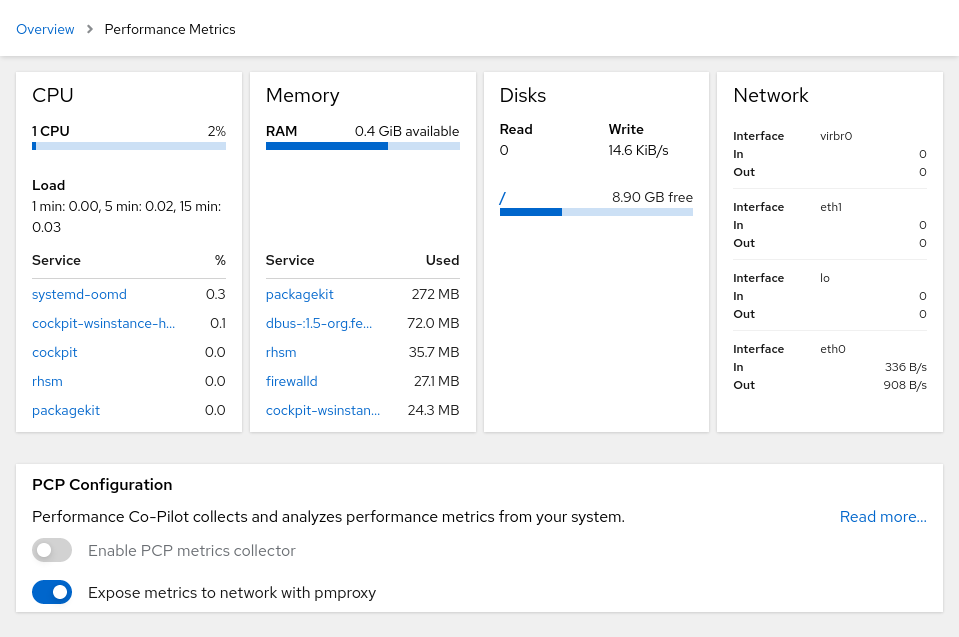Open cockpit-wsinstance-h service CPU link
Image resolution: width=959 pixels, height=637 pixels.
[x=103, y=324]
